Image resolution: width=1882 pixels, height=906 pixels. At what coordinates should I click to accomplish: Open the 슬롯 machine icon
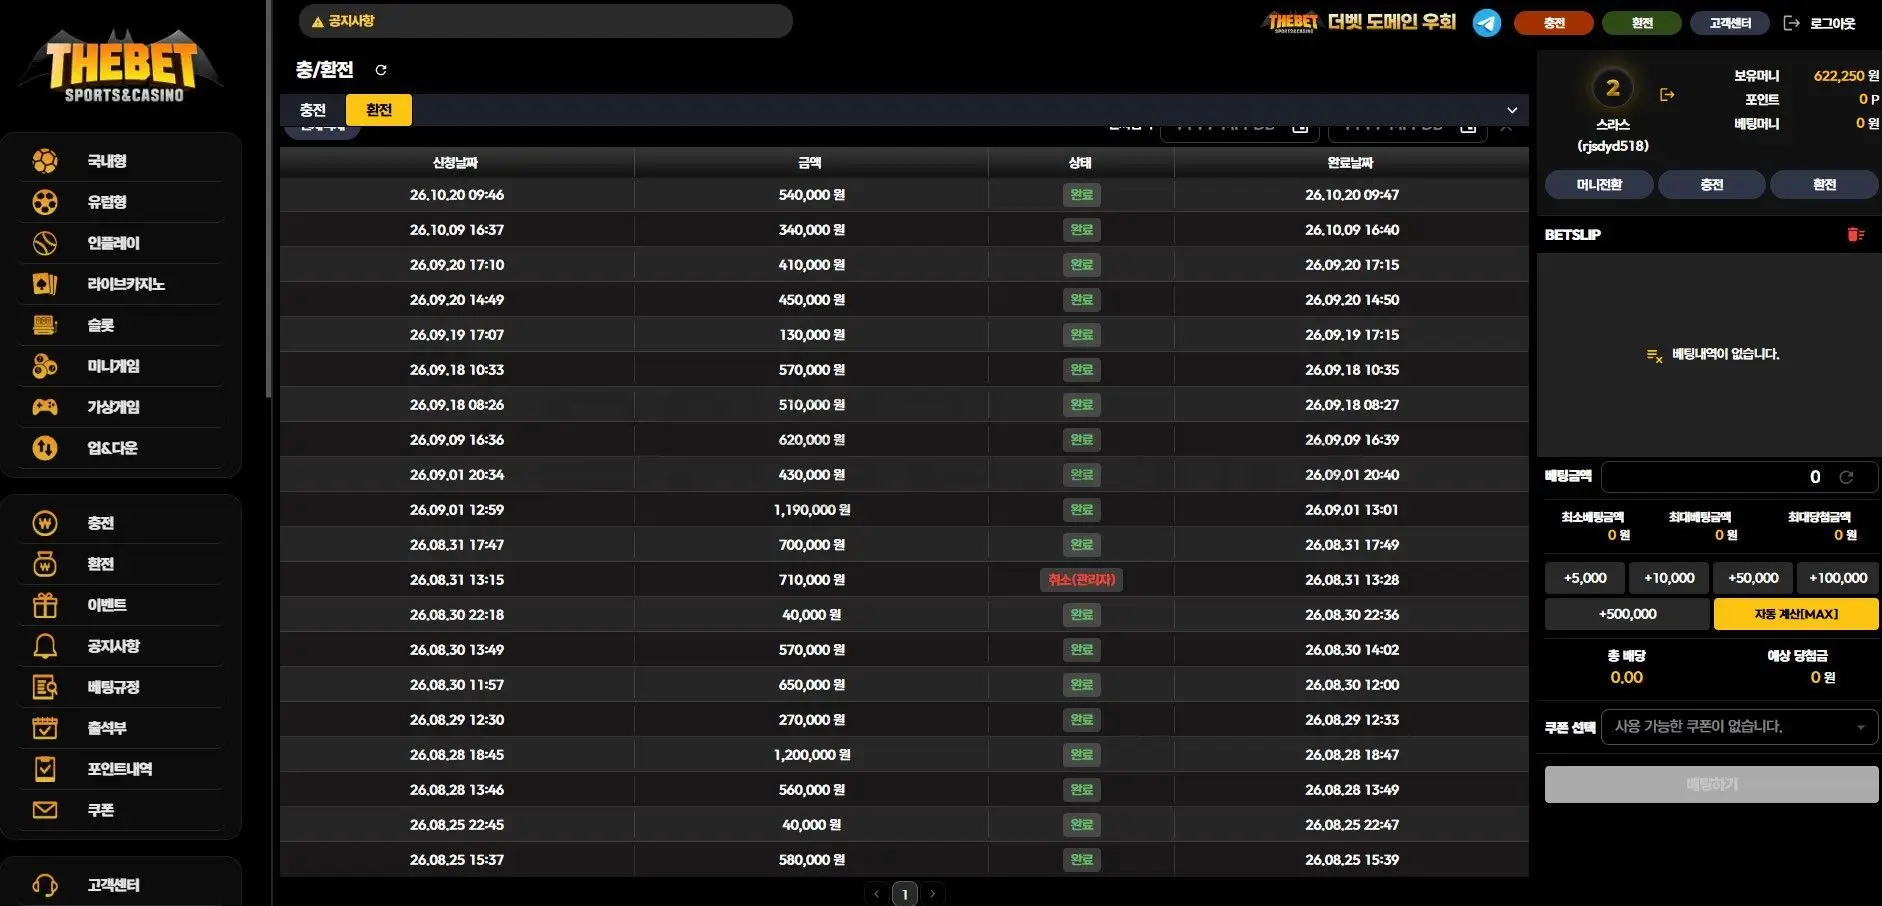click(45, 325)
